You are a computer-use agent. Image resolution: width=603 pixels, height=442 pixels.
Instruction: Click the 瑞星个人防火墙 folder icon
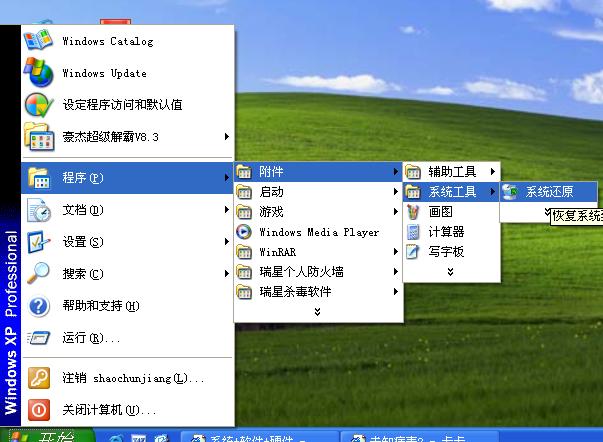coord(244,272)
